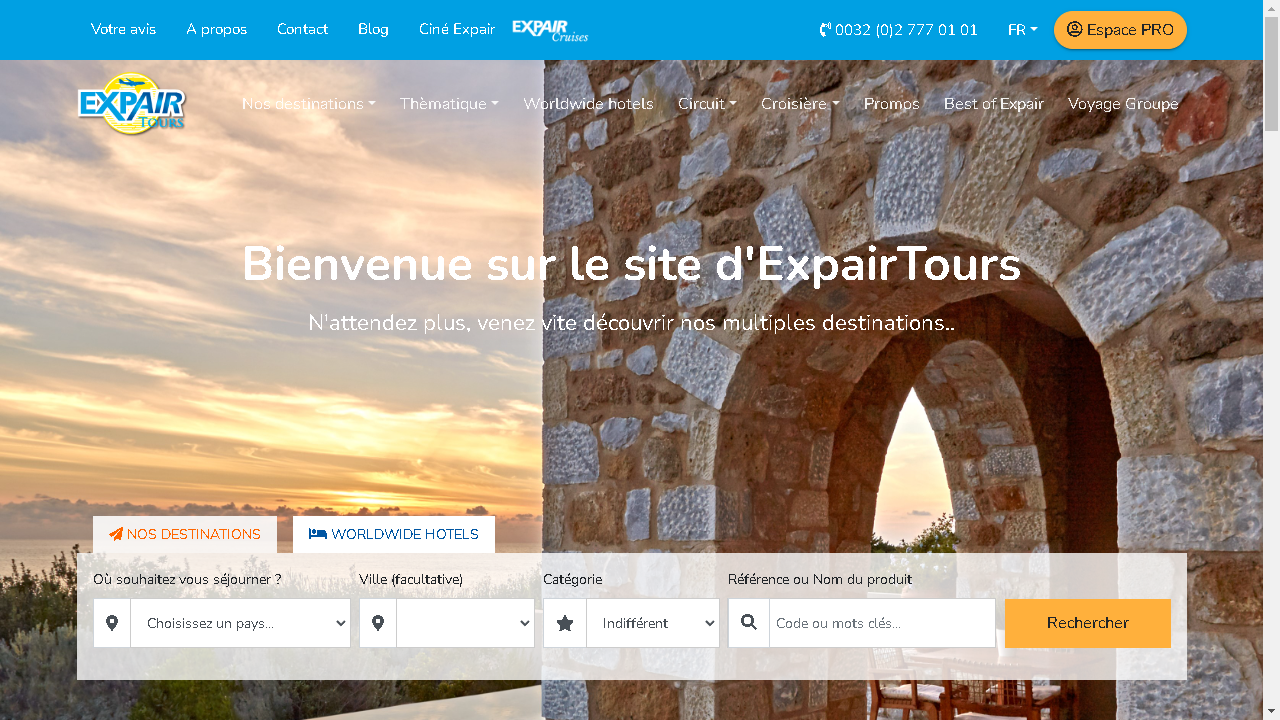
Task: Switch to the WORLDWIDE HOTELS tab
Action: 394,534
